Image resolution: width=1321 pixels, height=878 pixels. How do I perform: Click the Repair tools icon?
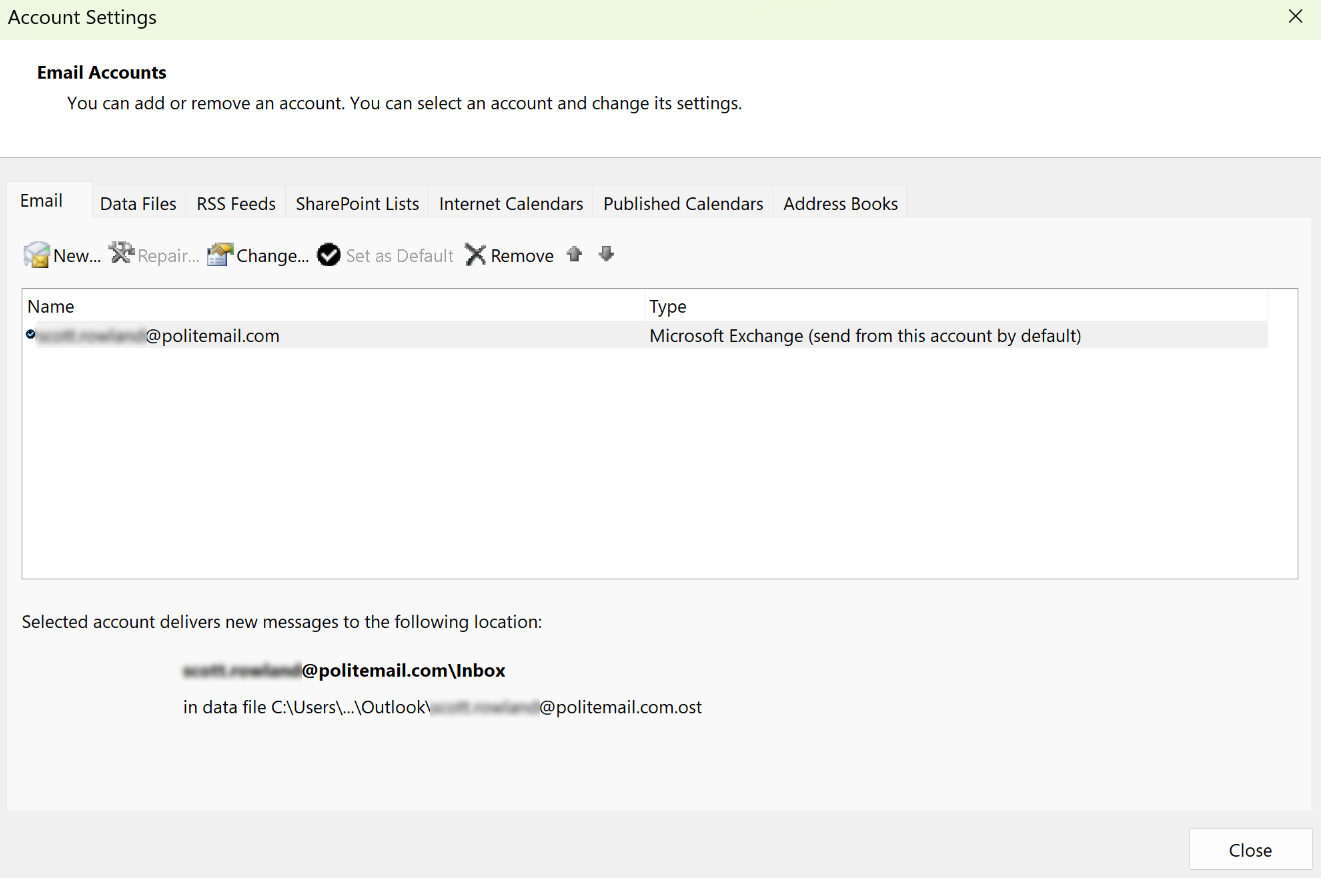pyautogui.click(x=122, y=254)
